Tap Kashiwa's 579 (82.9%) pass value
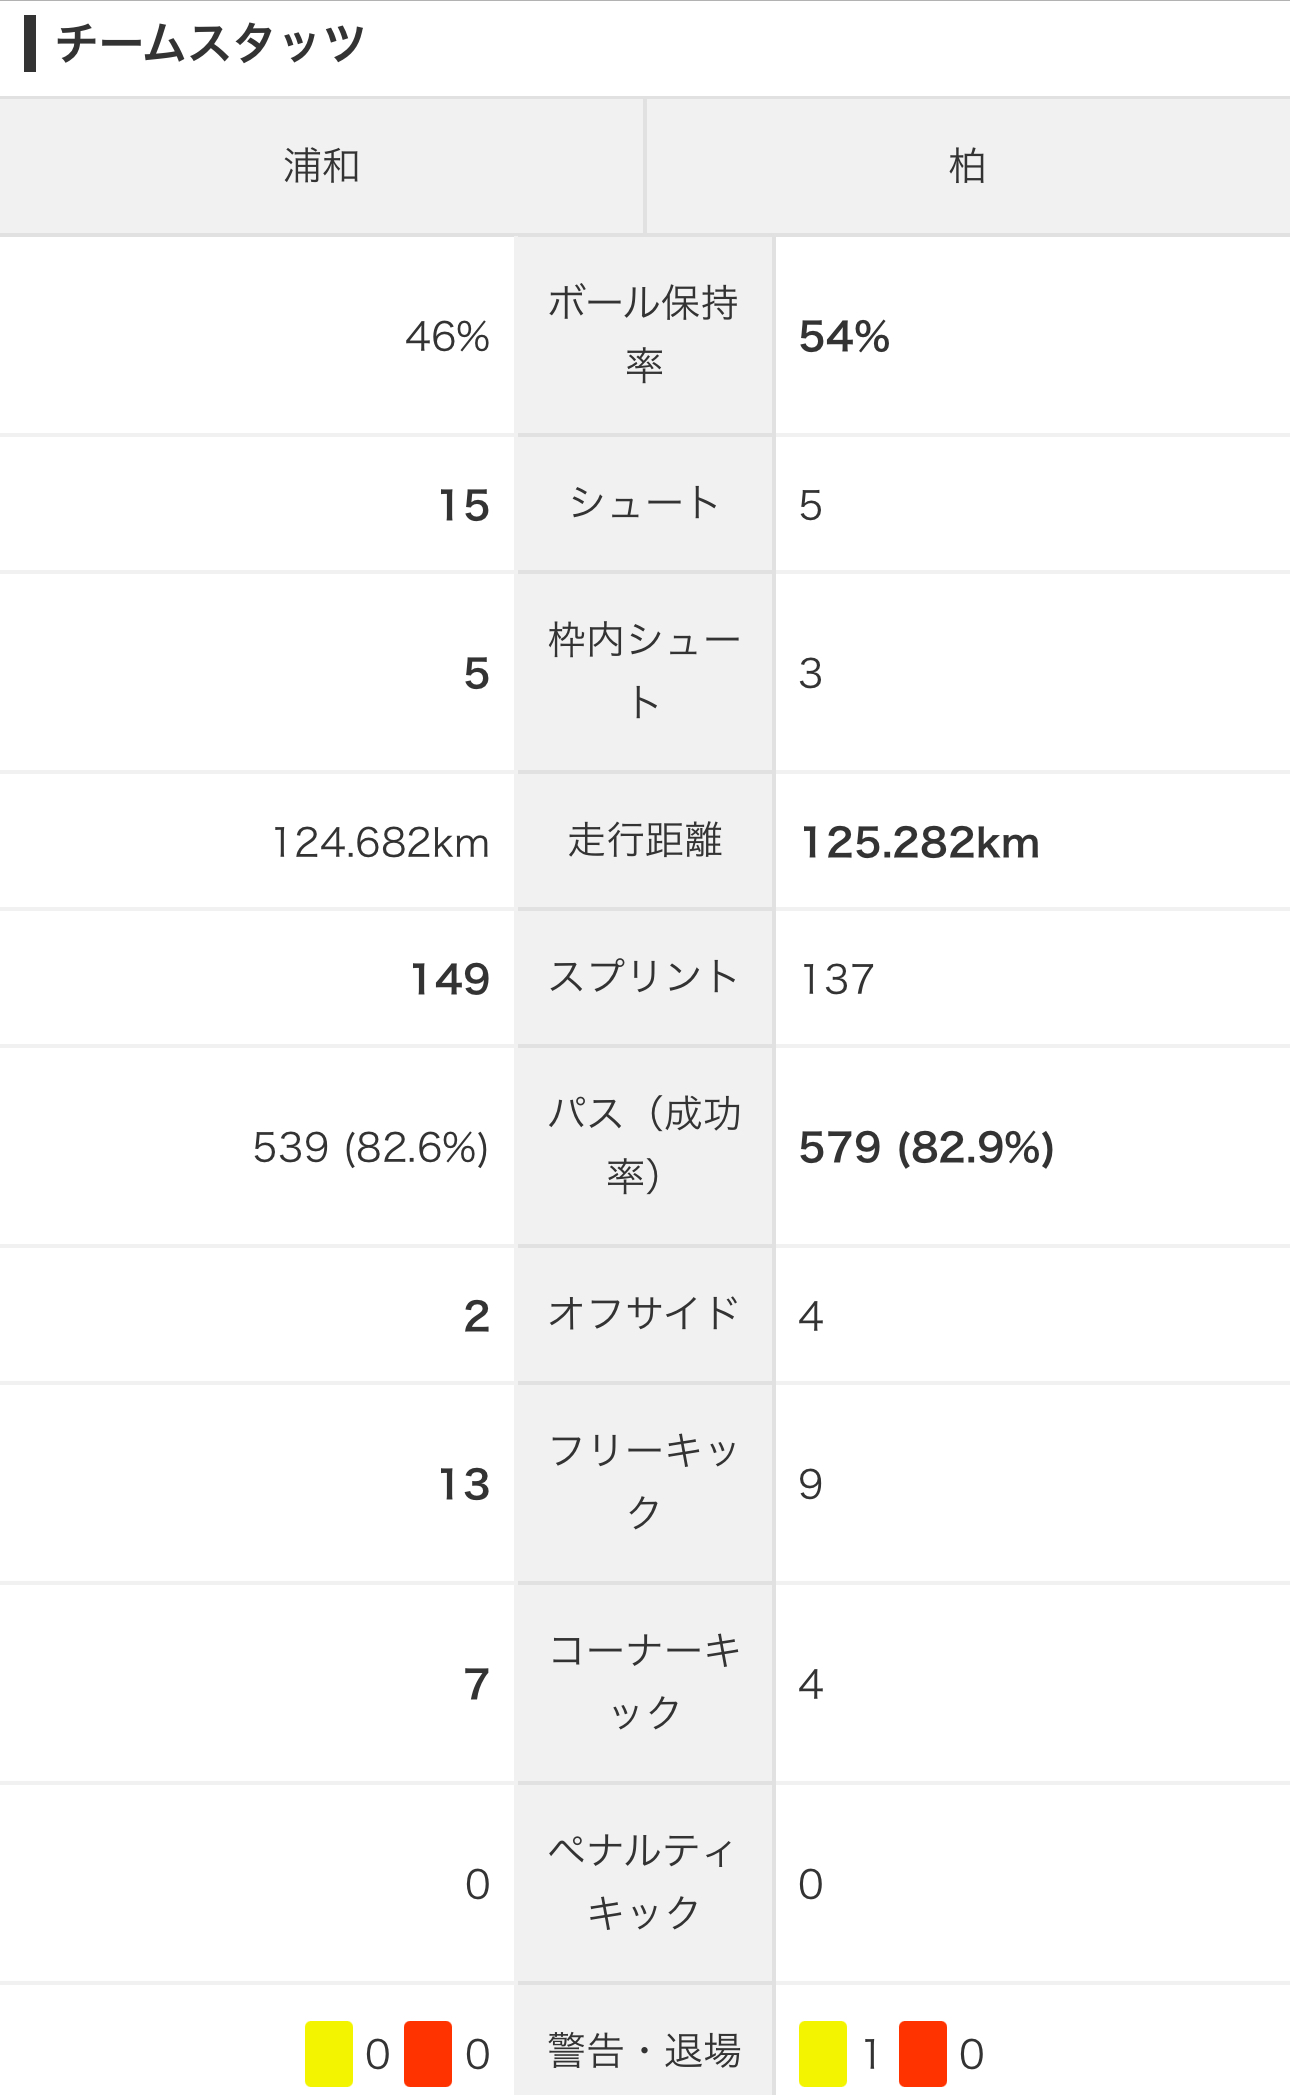The image size is (1290, 2095). click(x=926, y=1147)
